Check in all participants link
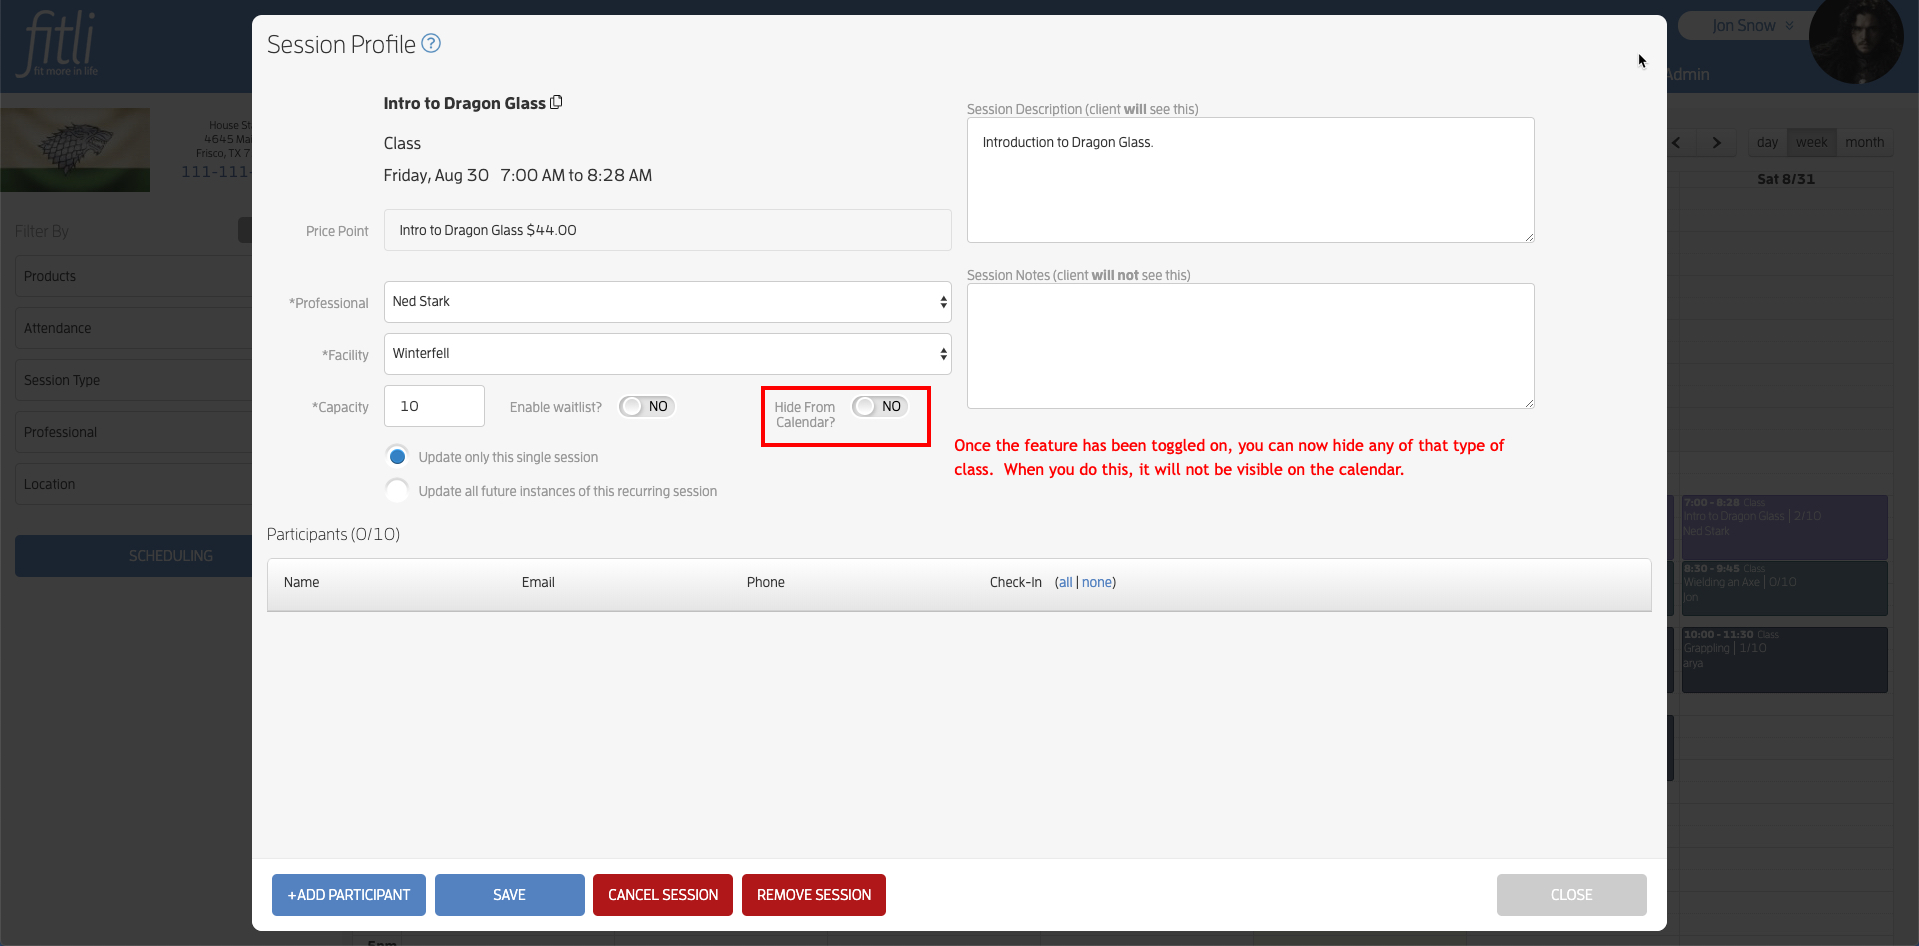The width and height of the screenshot is (1919, 946). [x=1065, y=582]
